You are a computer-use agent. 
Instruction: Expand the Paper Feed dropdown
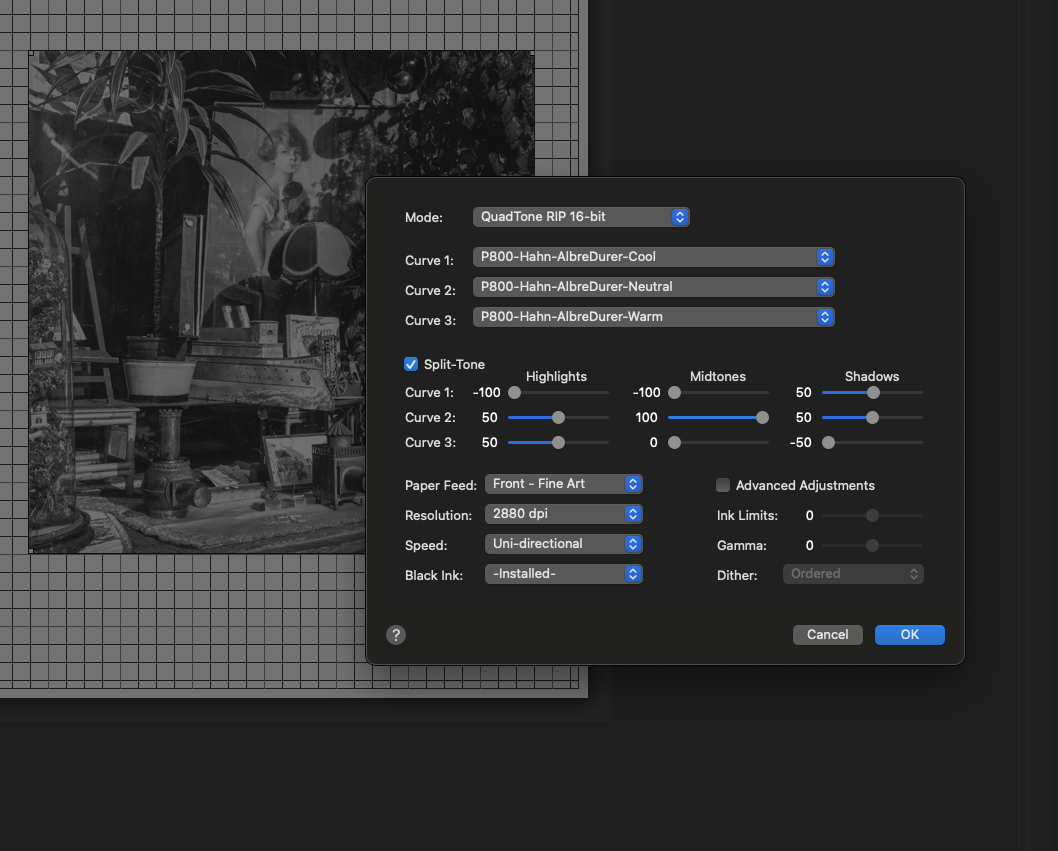tap(563, 484)
